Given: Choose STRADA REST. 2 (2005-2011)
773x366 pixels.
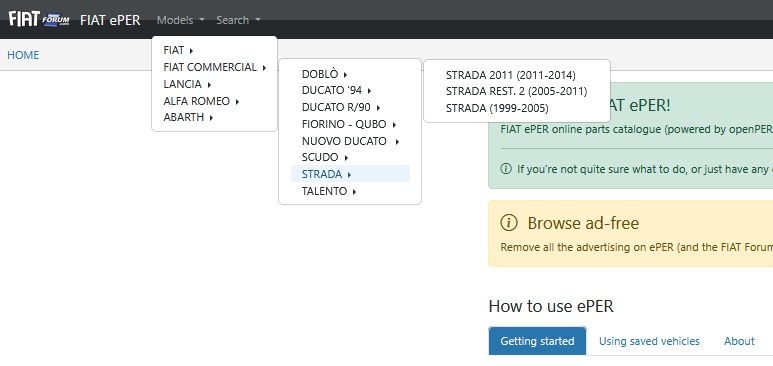Looking at the screenshot, I should point(517,91).
